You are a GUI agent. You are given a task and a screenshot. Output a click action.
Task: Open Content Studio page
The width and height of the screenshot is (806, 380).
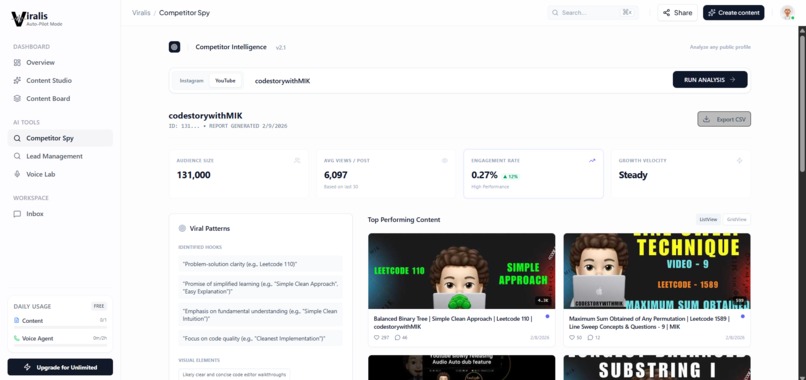[x=60, y=80]
